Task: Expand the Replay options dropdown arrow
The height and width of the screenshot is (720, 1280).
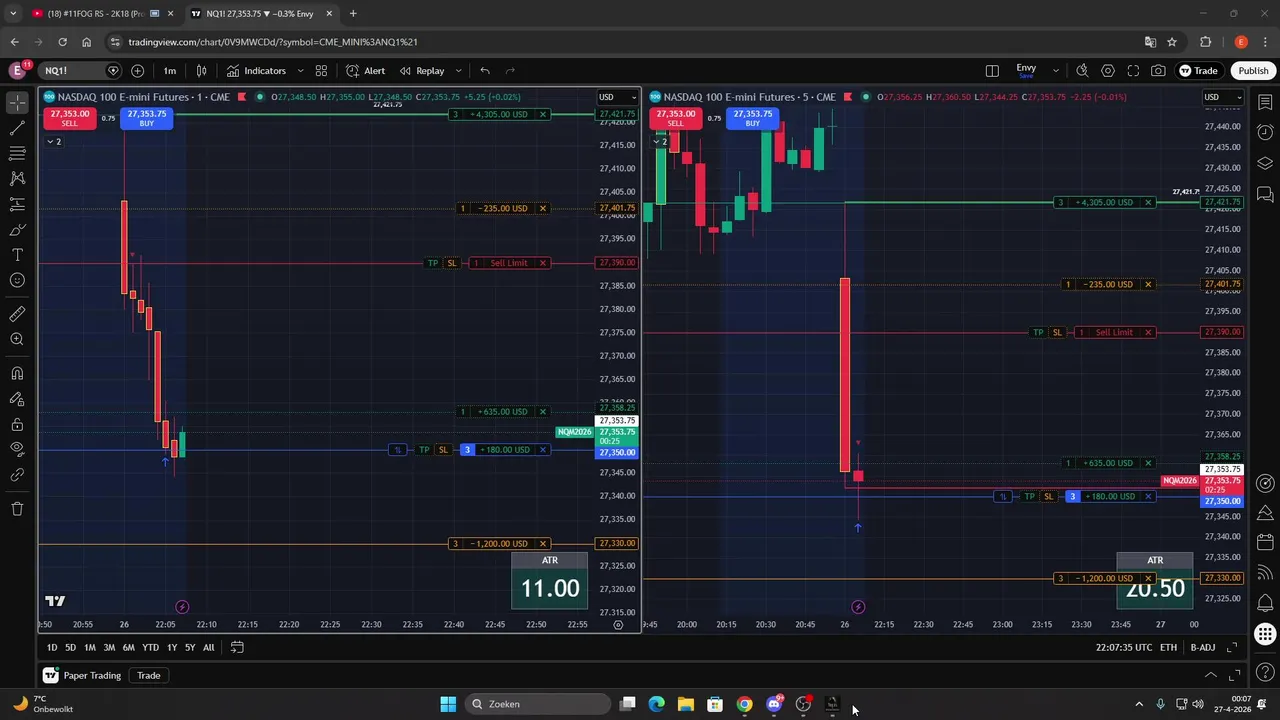Action: pyautogui.click(x=458, y=71)
